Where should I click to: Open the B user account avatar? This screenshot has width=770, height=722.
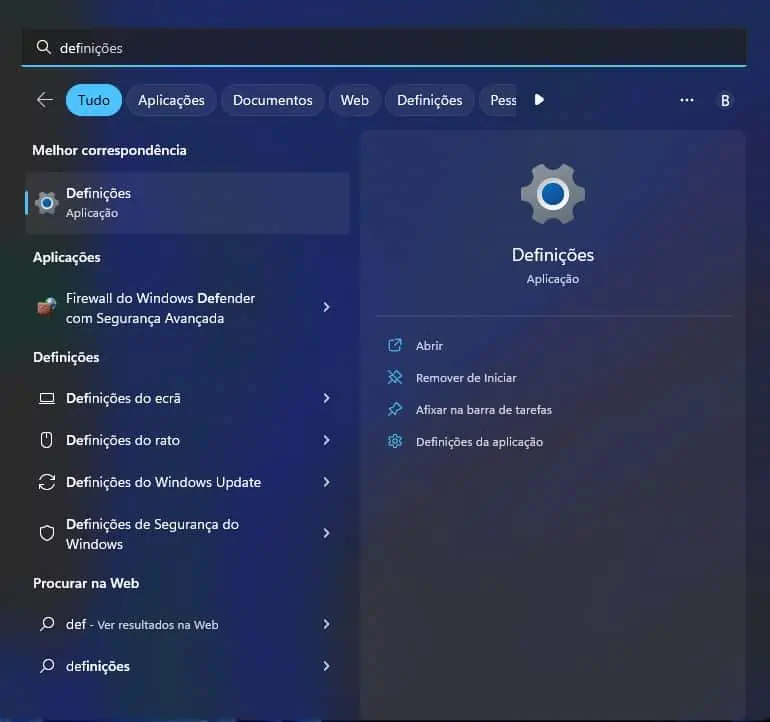coord(725,101)
